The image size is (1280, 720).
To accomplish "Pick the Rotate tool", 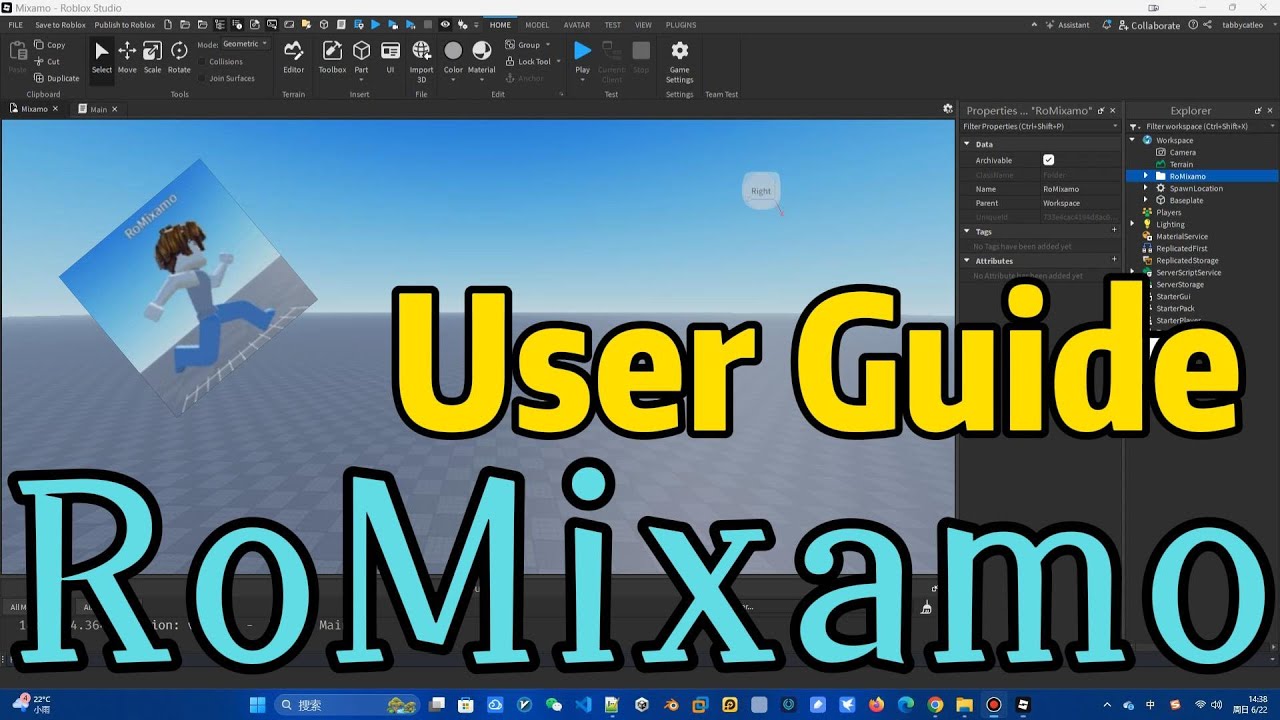I will tap(179, 57).
